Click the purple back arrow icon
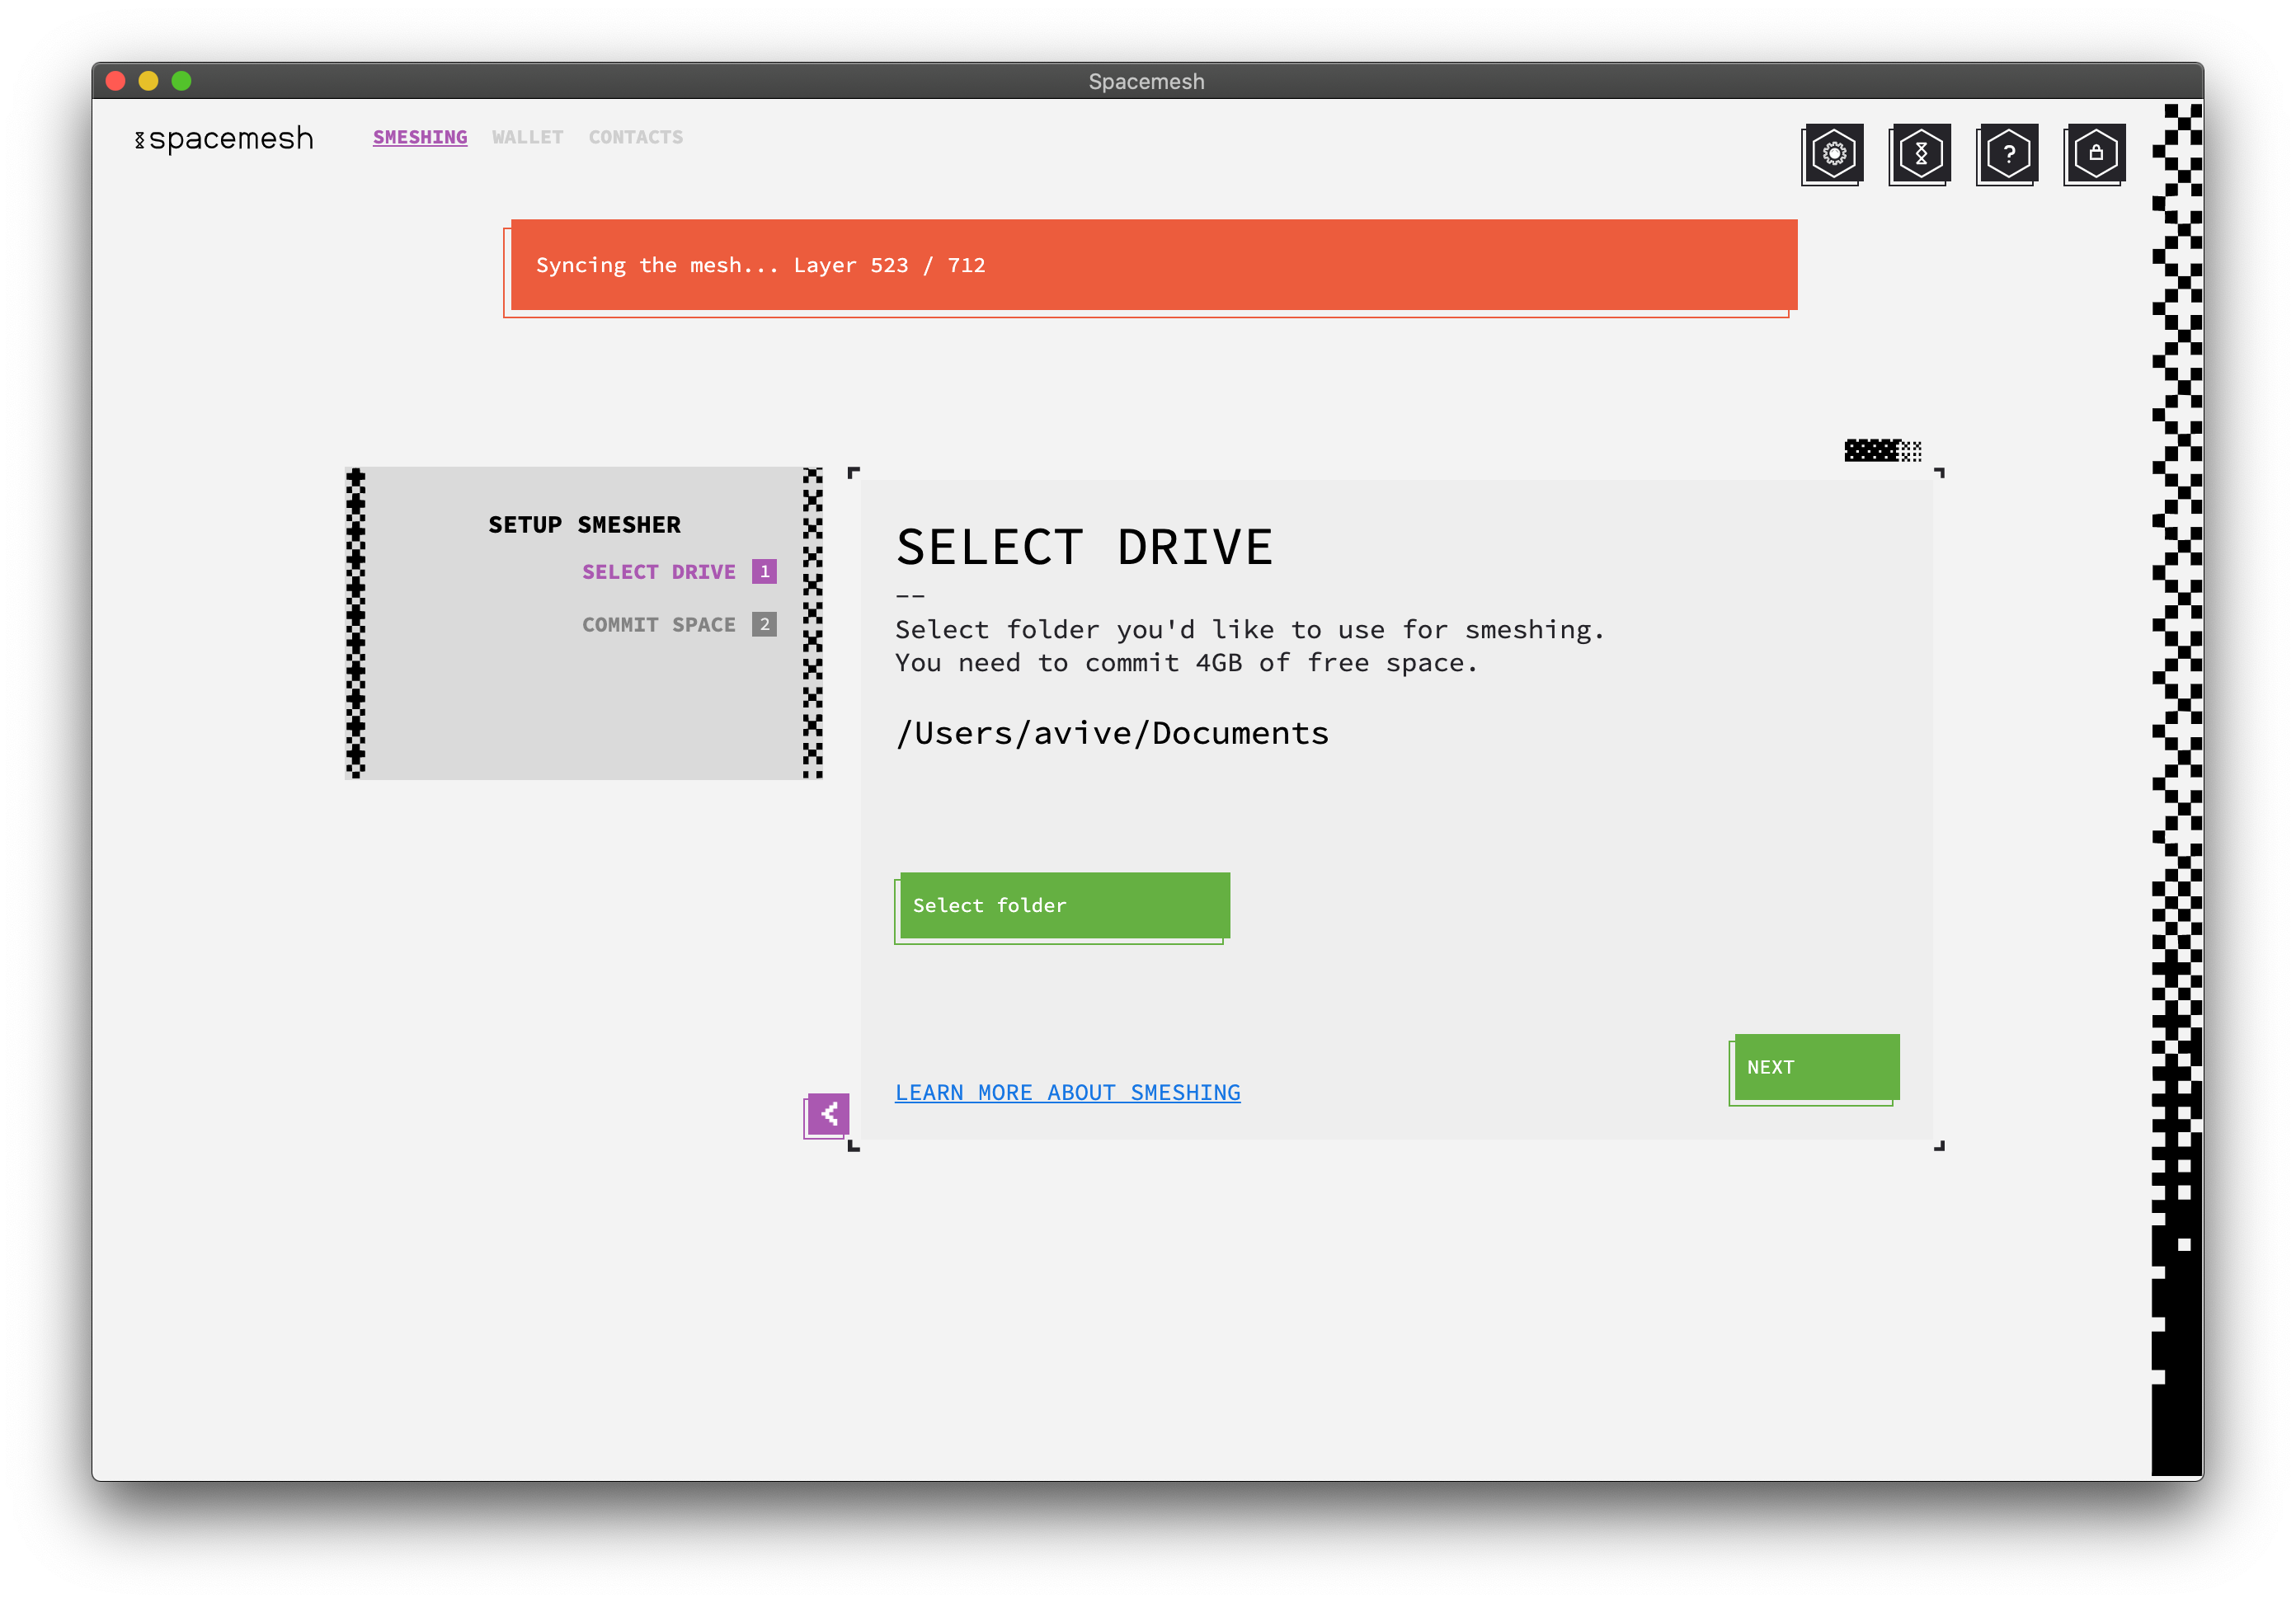The image size is (2296, 1603). 828,1113
